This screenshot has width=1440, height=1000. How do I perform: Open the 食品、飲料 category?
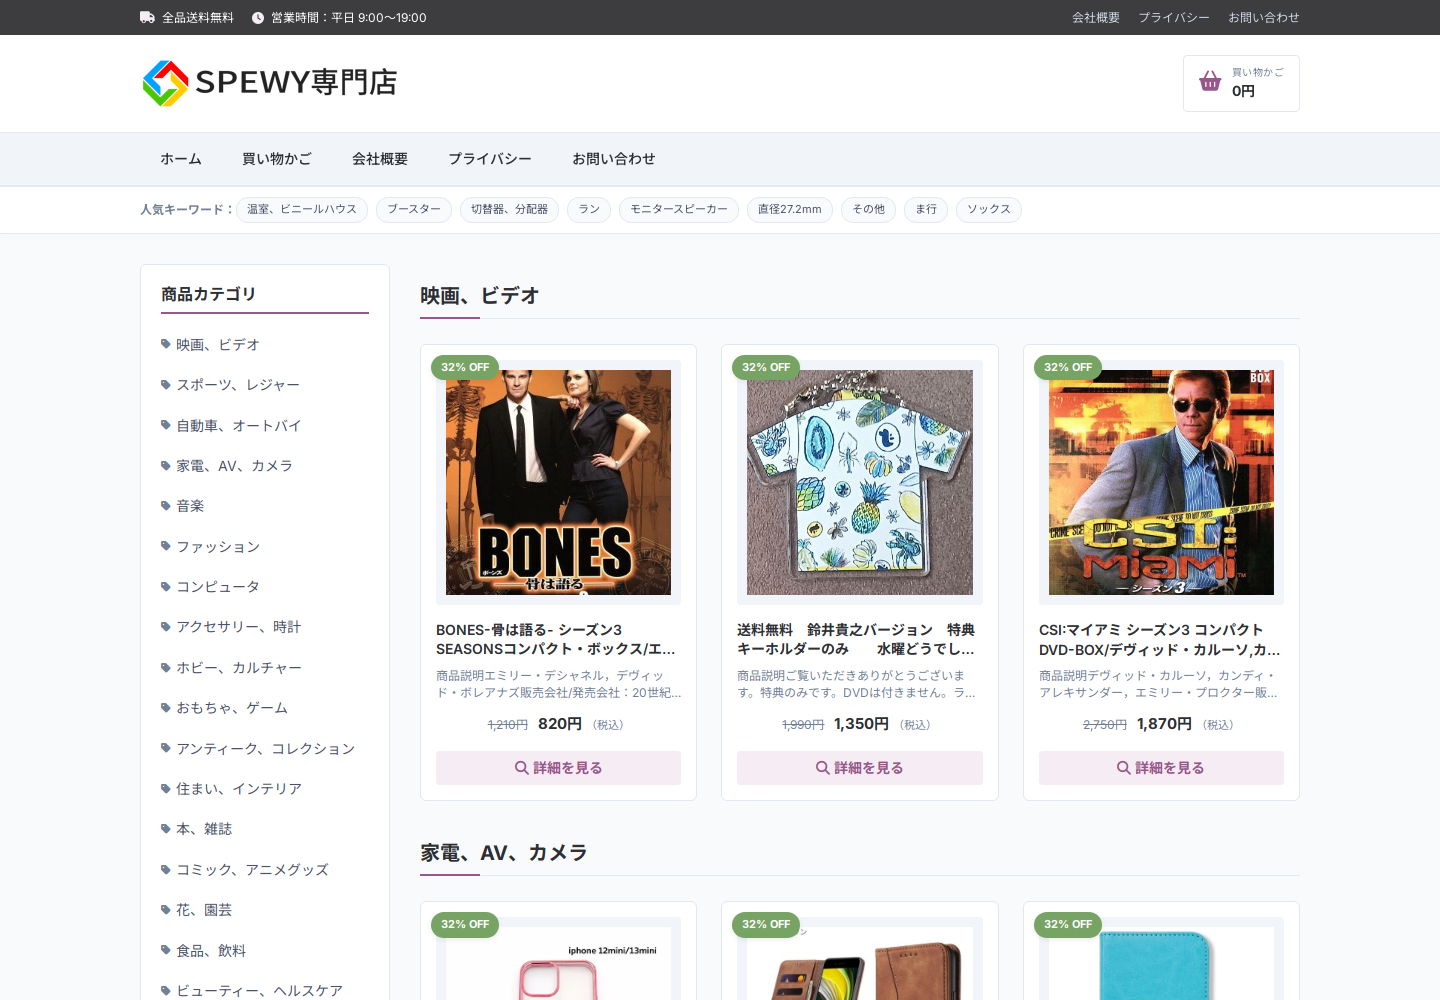[x=211, y=950]
